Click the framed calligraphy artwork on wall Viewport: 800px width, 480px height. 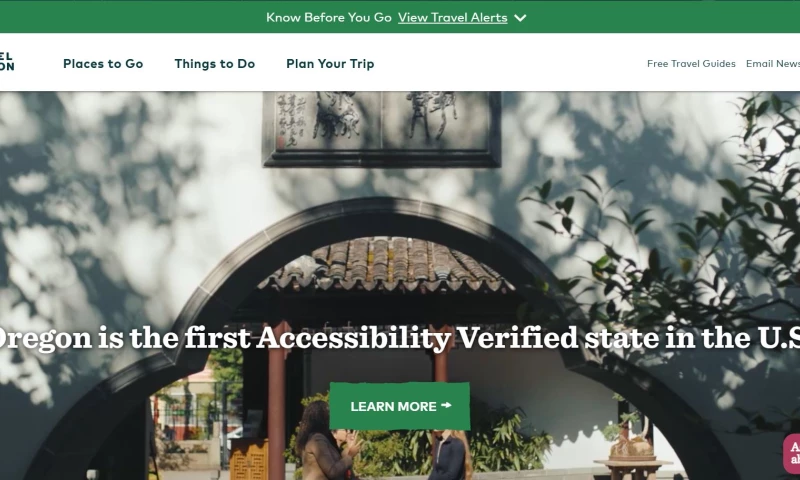click(x=382, y=129)
